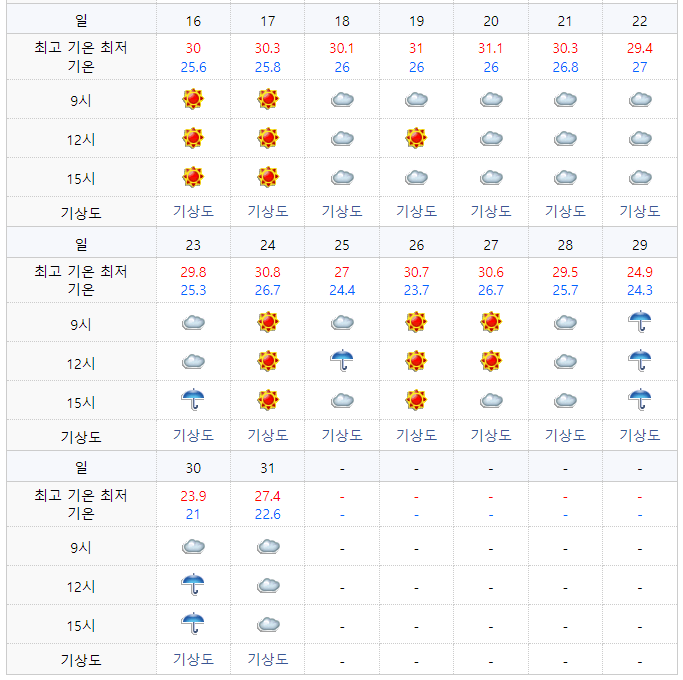The height and width of the screenshot is (680, 683).
Task: Click the cloud icon for day 19 at 9시
Action: coord(416,100)
